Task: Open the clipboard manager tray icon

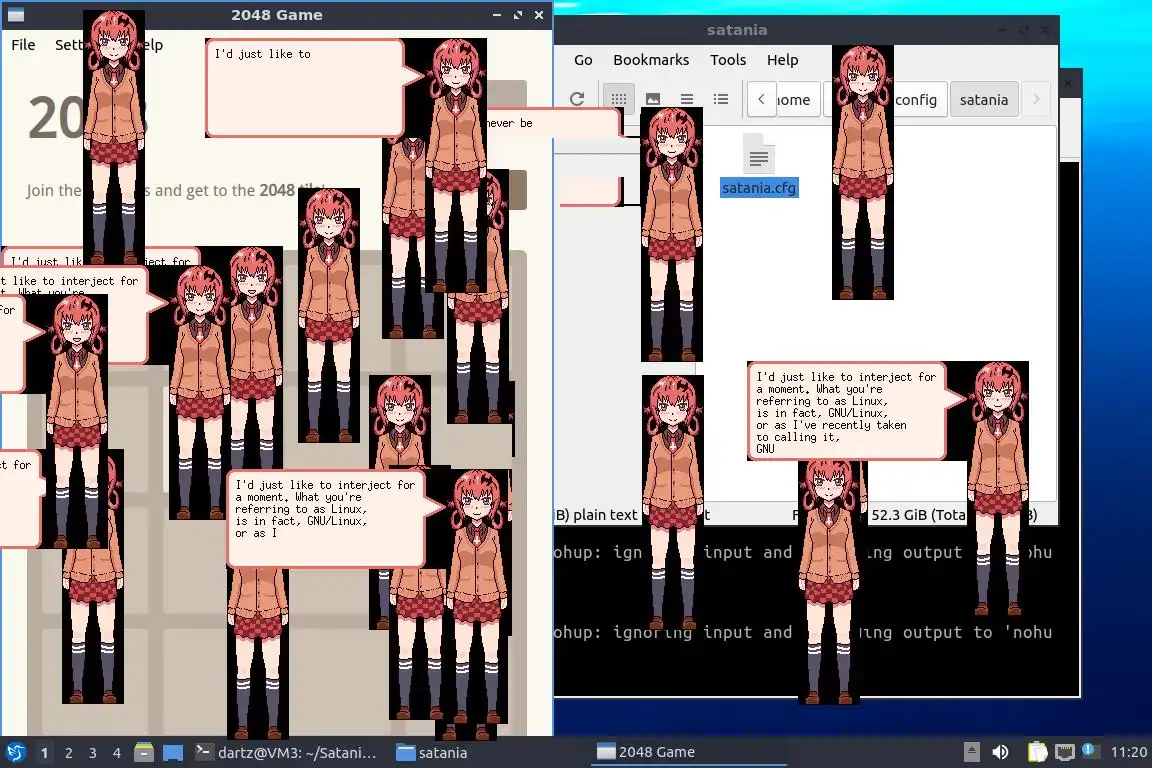Action: pyautogui.click(x=1037, y=752)
